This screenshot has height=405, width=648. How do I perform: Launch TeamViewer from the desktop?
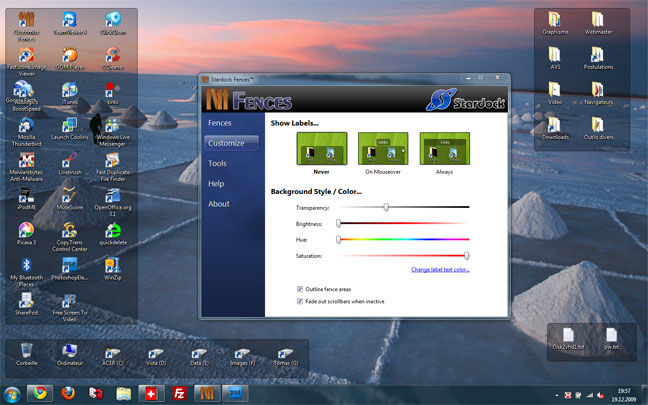70,23
